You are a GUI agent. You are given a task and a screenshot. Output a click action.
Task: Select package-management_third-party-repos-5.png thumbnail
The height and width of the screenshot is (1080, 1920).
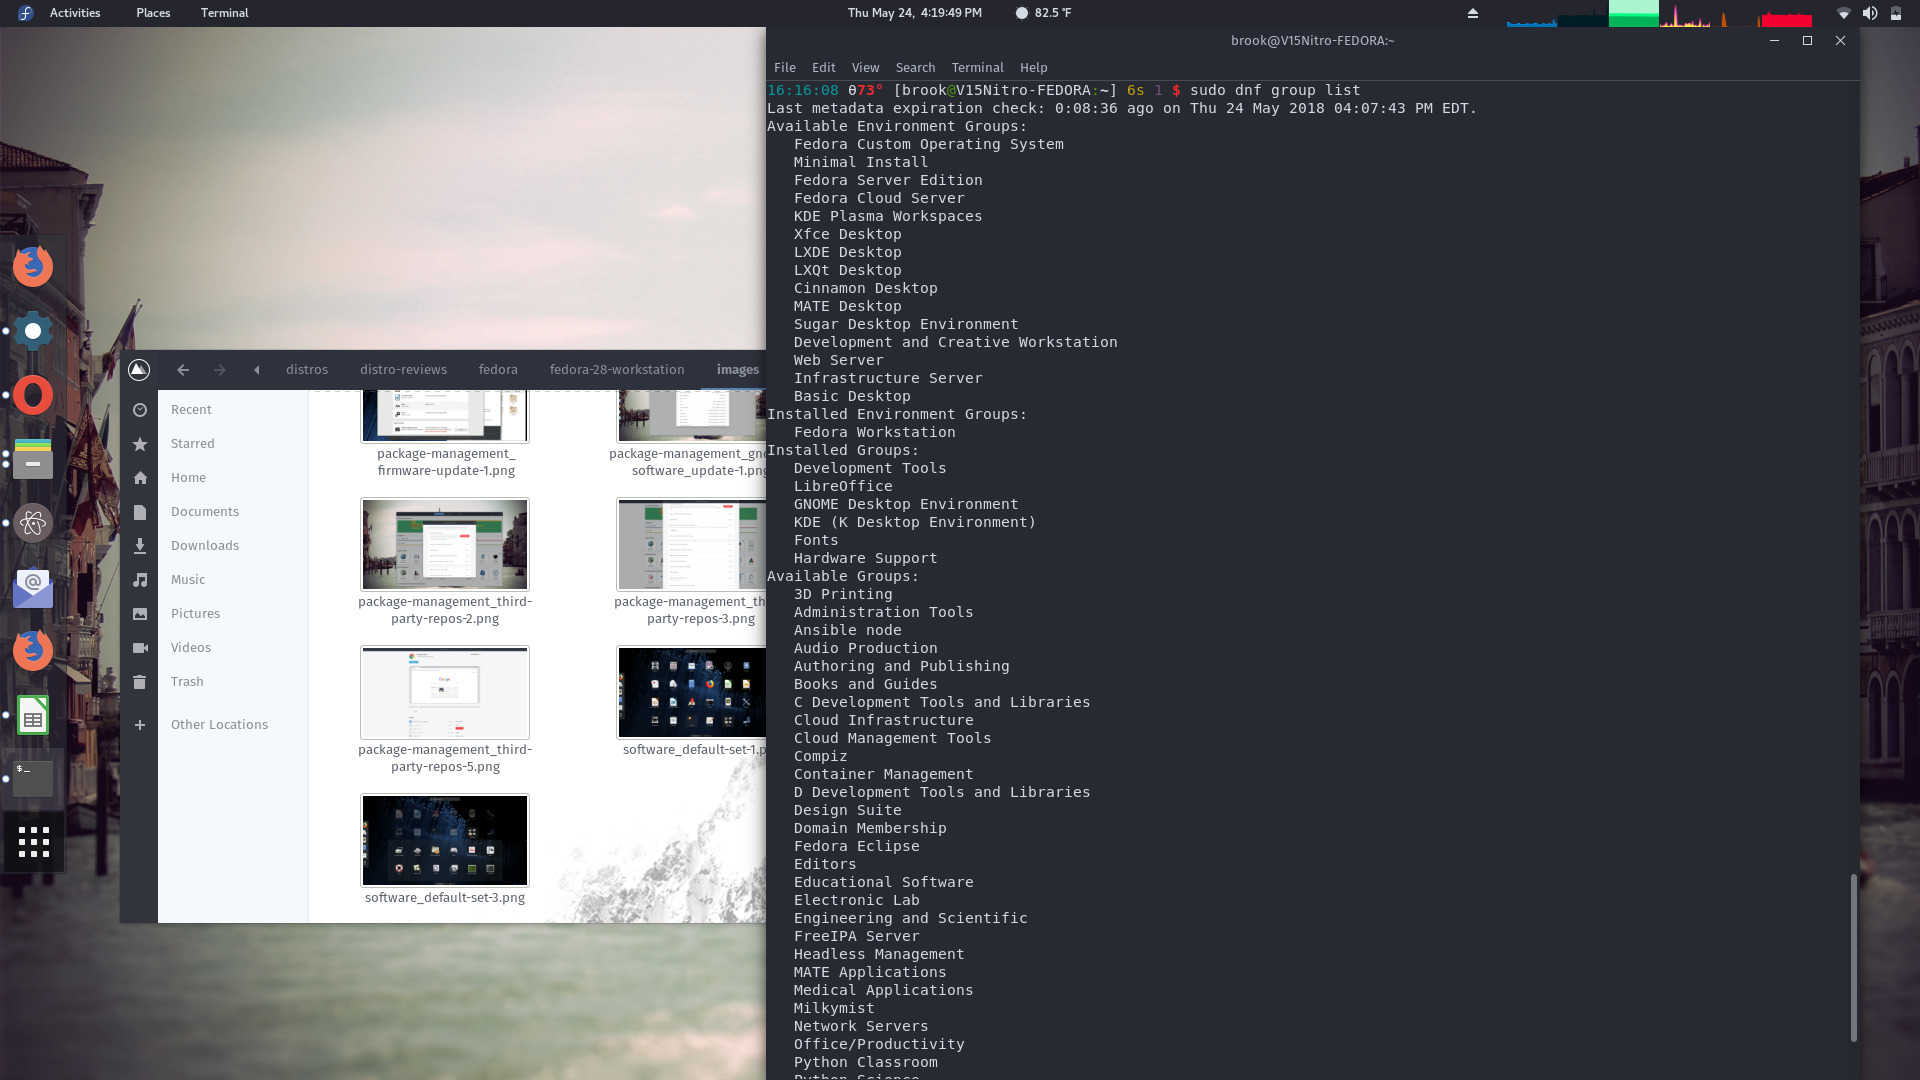tap(445, 693)
